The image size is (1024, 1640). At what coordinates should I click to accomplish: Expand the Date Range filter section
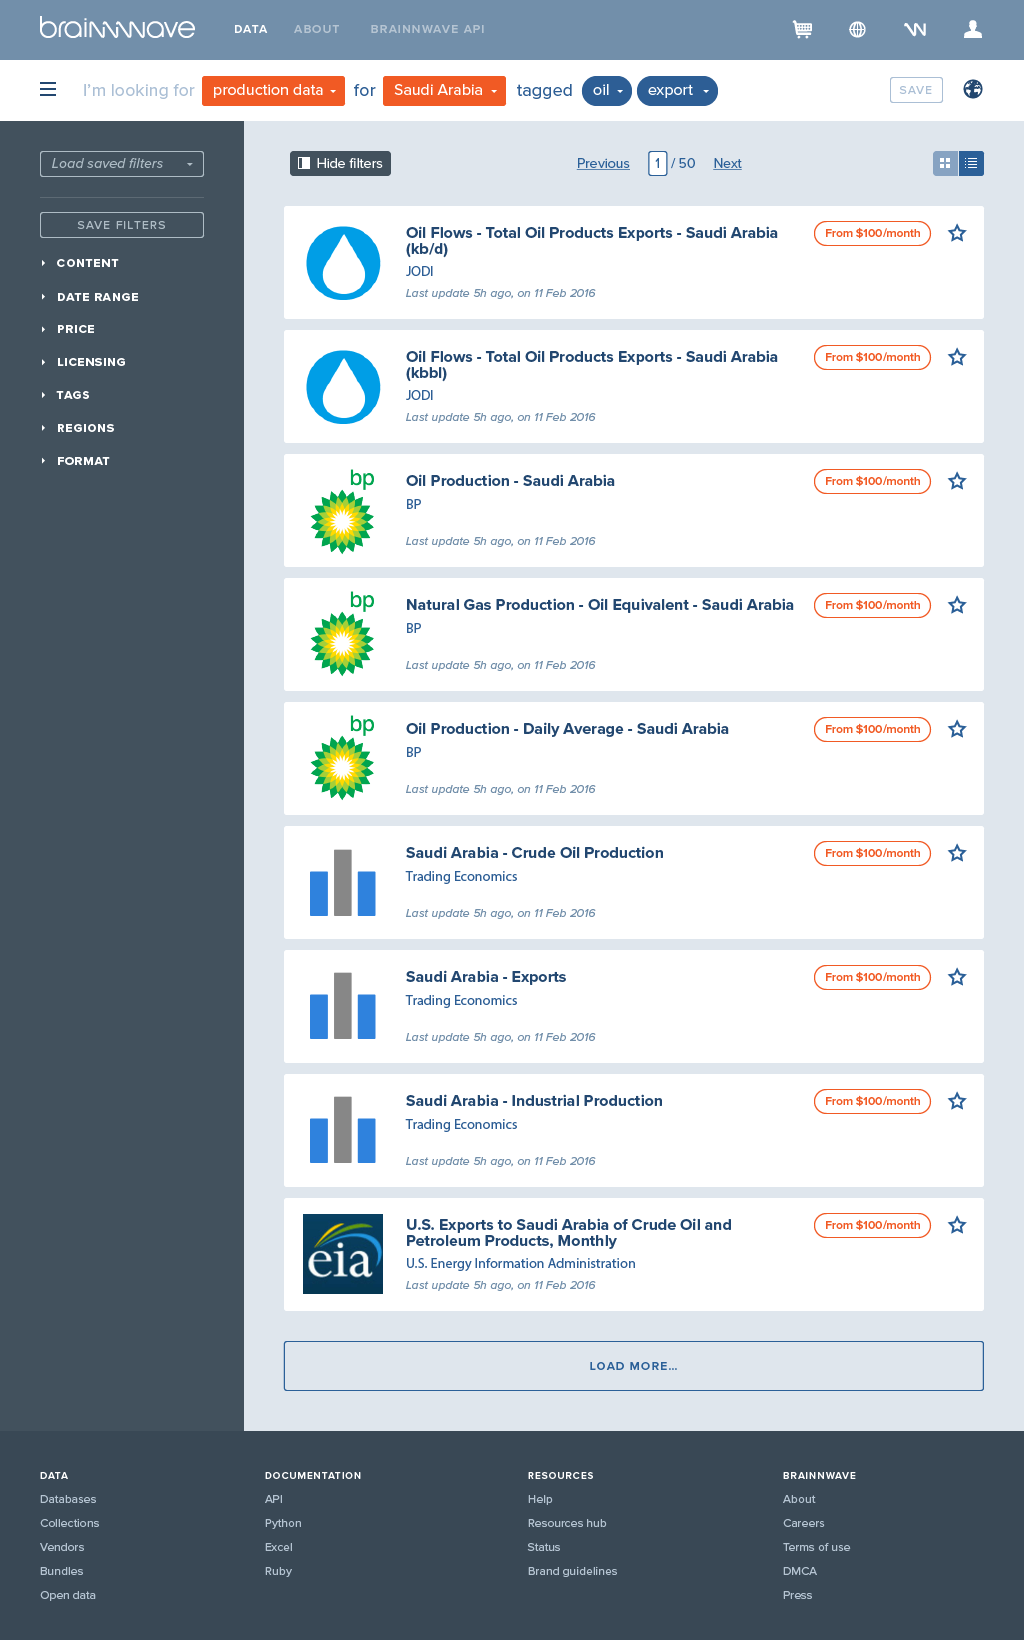tap(90, 297)
